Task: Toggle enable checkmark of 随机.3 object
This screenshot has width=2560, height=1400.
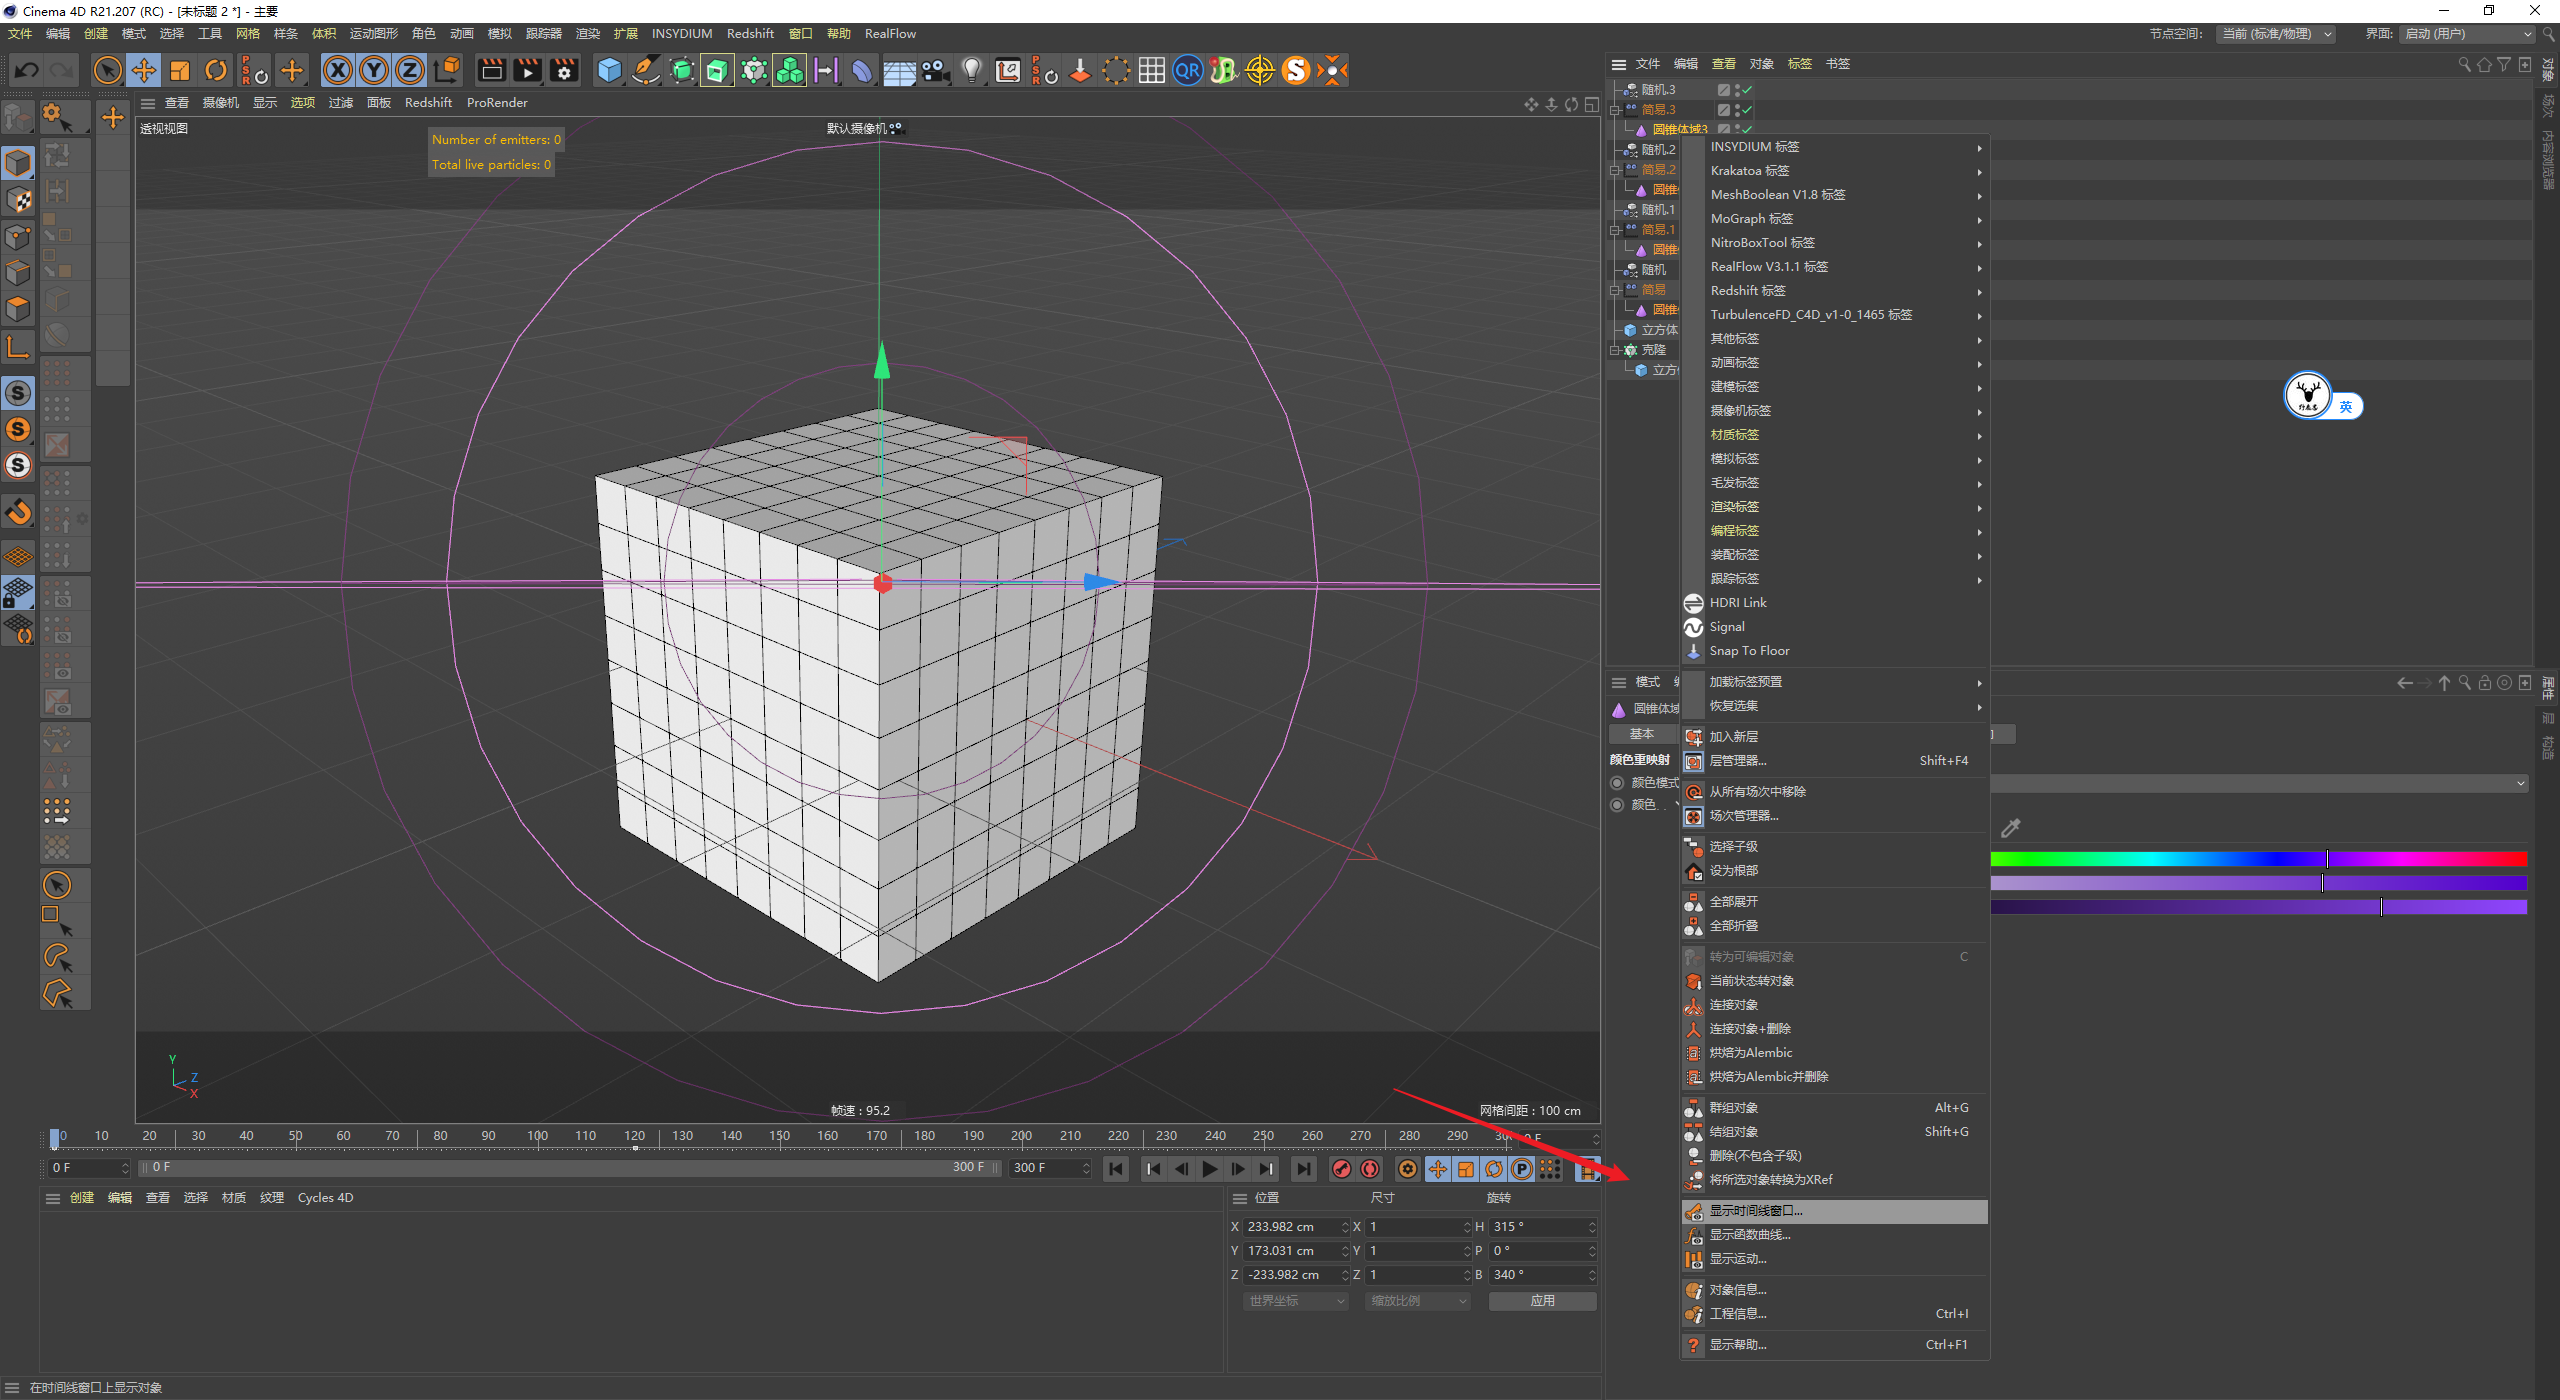Action: tap(1747, 90)
